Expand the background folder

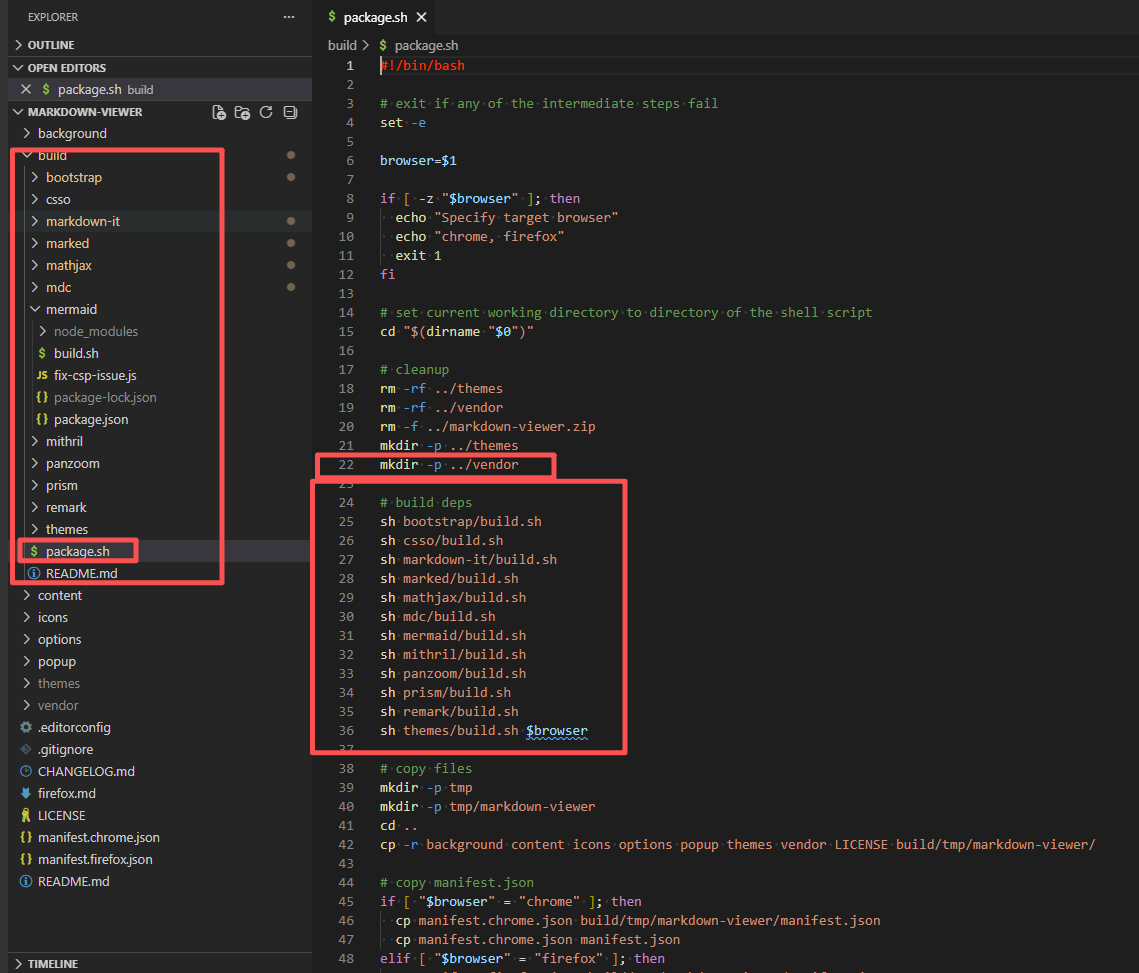tap(160, 134)
